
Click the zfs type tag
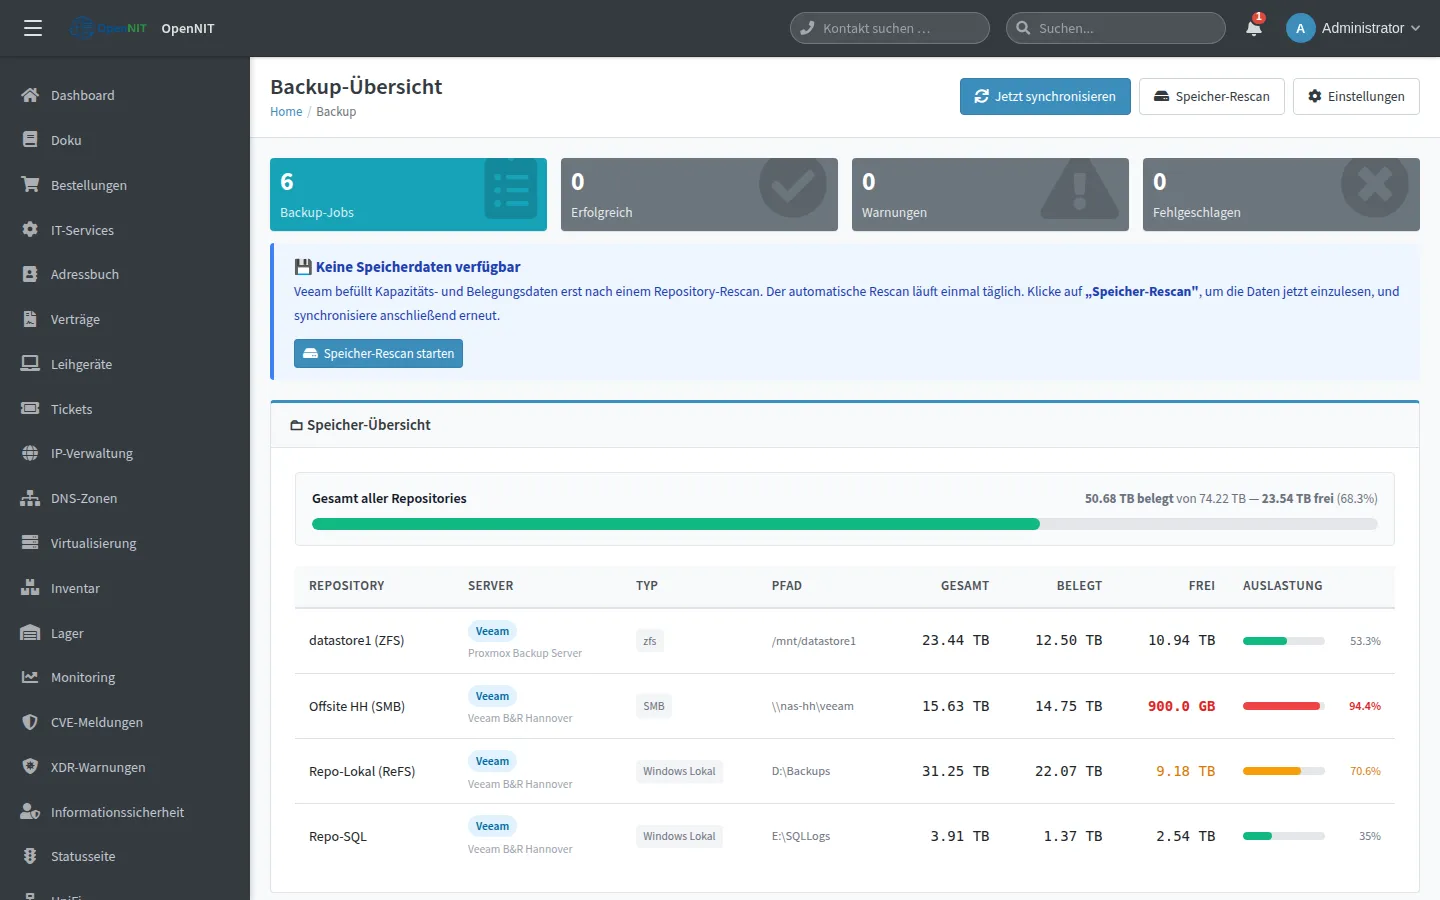650,641
